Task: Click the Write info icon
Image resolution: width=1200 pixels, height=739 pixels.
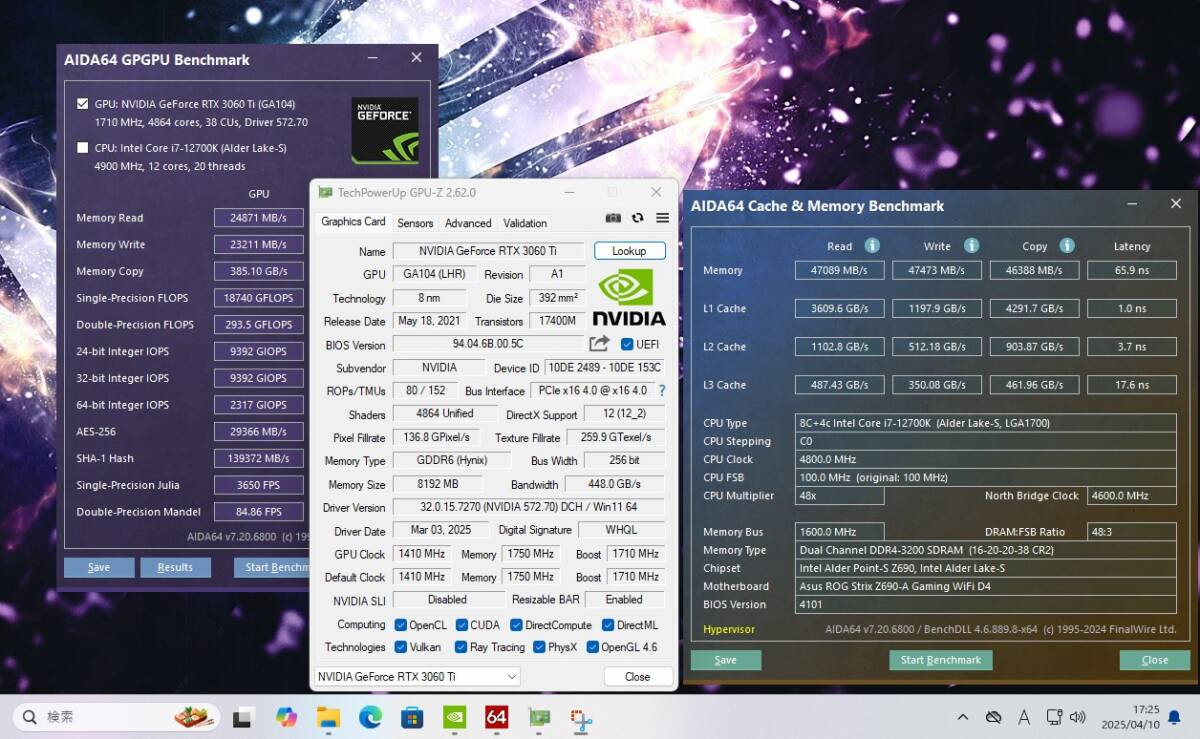Action: click(969, 245)
